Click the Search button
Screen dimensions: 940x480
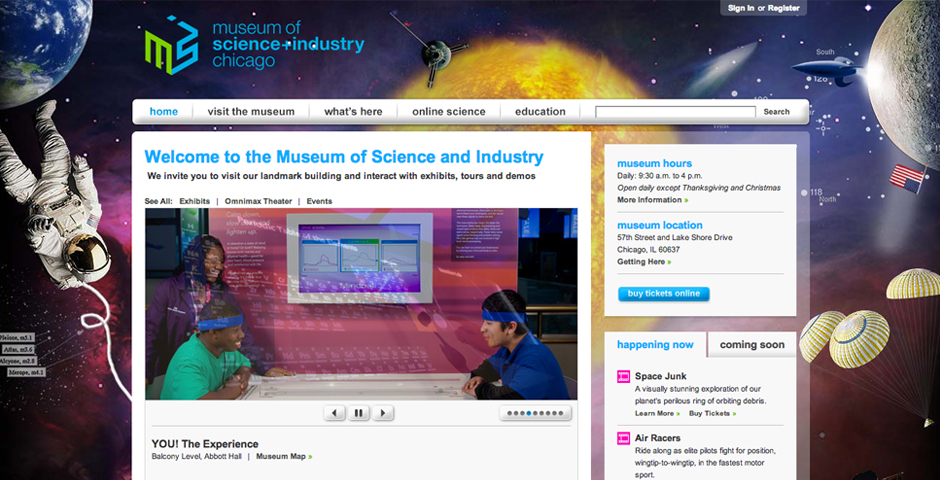pos(776,111)
